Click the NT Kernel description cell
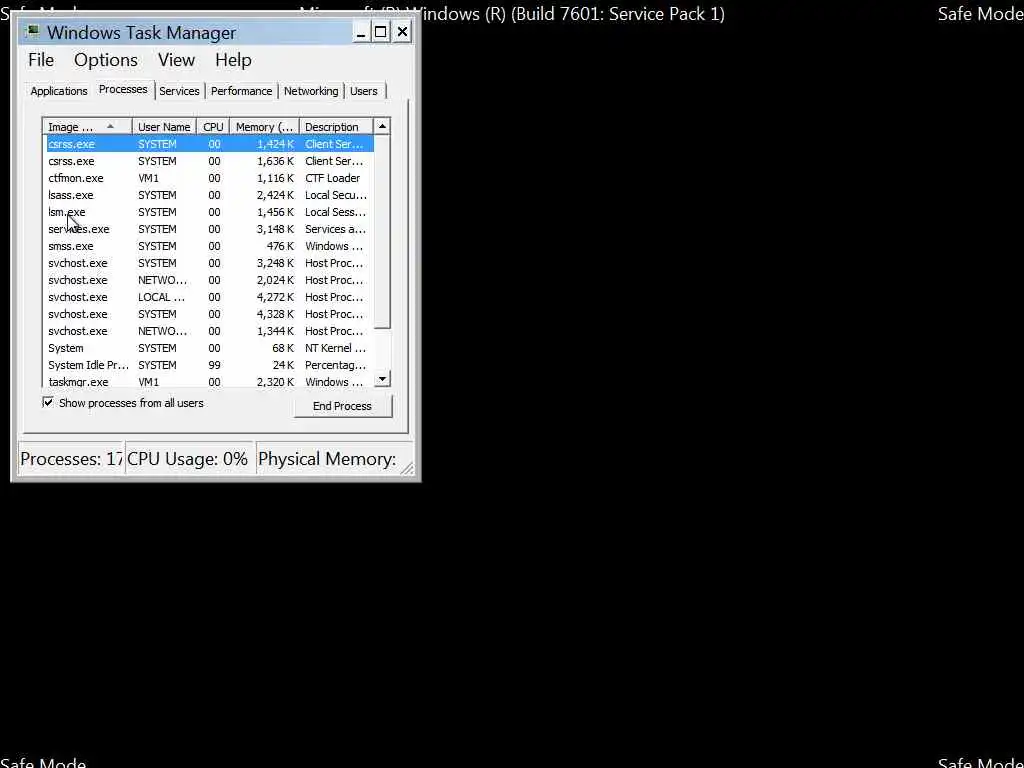The height and width of the screenshot is (768, 1024). [336, 348]
